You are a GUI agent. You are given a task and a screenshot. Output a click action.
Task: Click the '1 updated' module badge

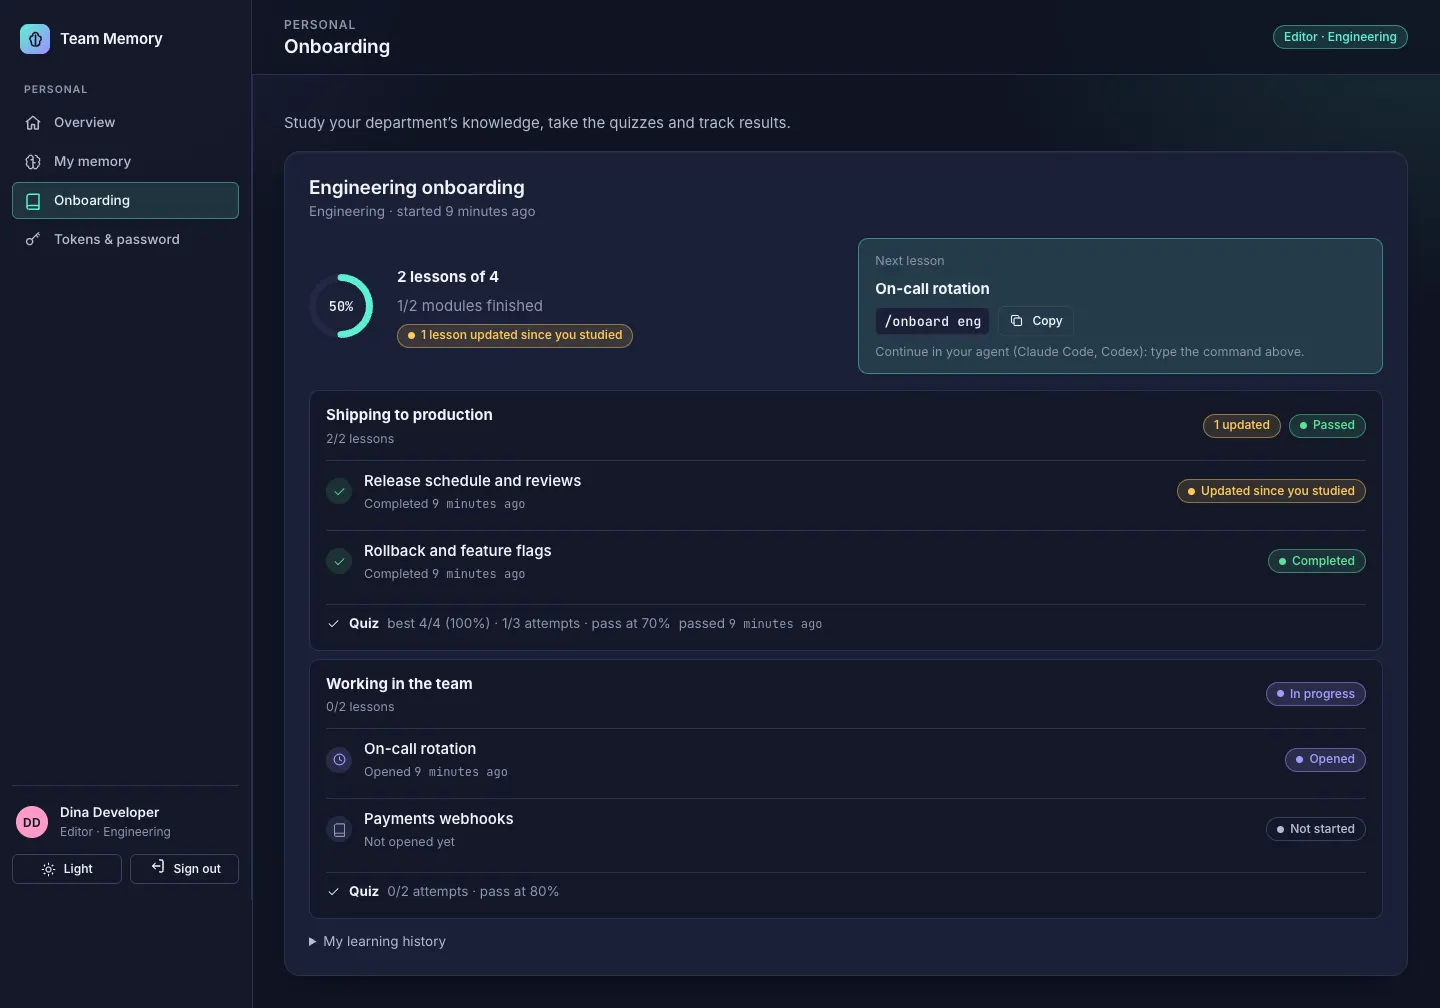coord(1241,425)
